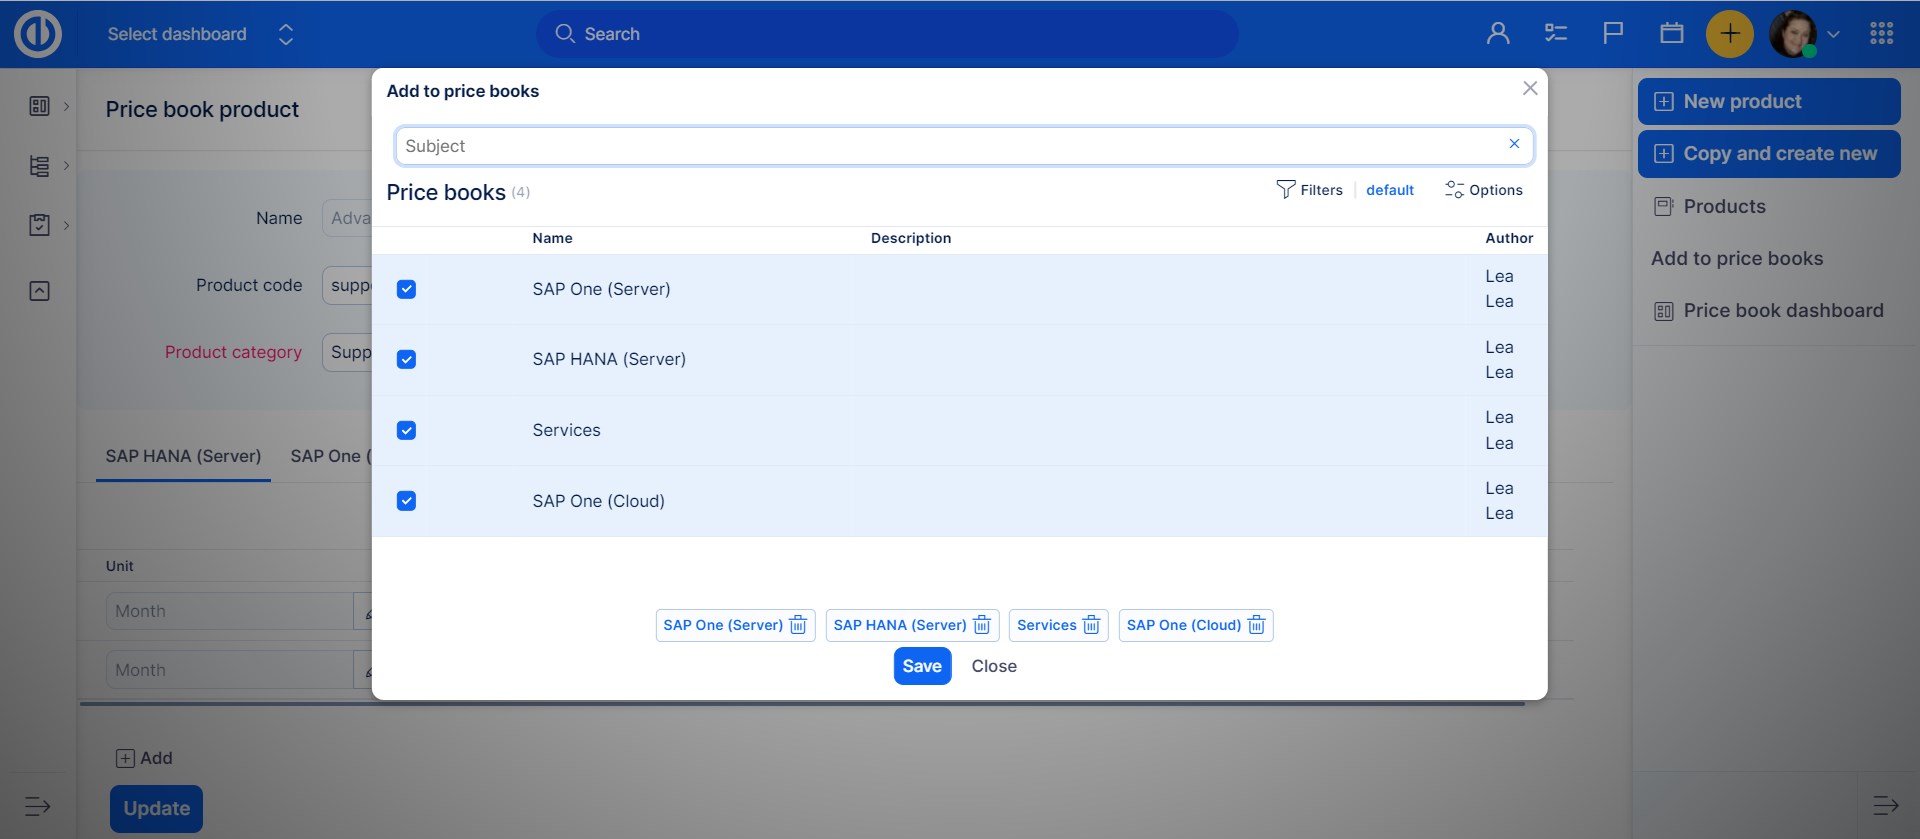Clear the Subject search field
This screenshot has width=1920, height=839.
(1514, 144)
